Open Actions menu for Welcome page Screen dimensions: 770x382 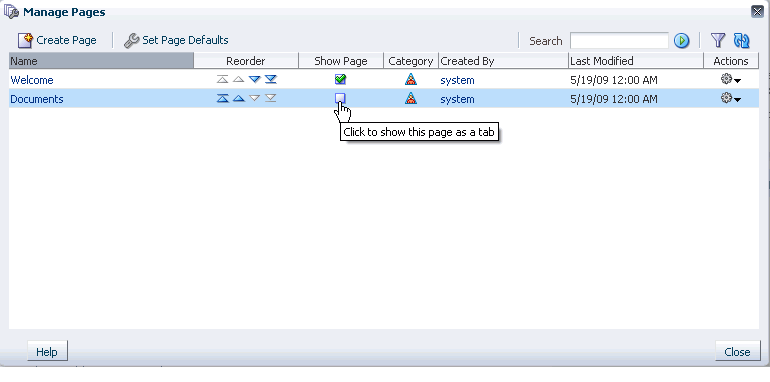tap(731, 80)
